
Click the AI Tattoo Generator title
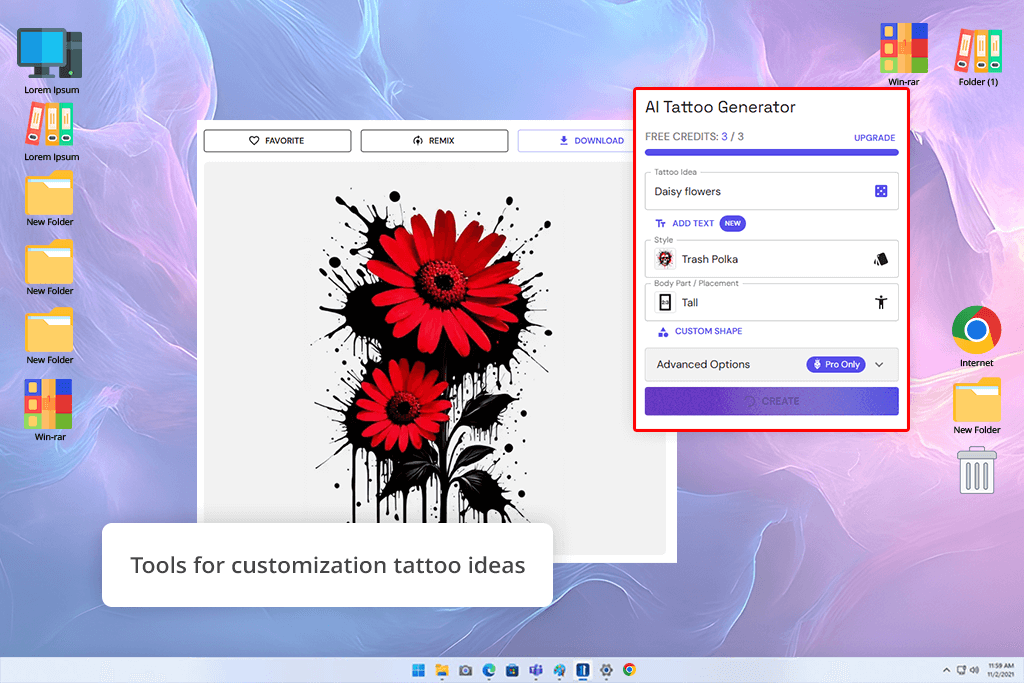click(720, 107)
